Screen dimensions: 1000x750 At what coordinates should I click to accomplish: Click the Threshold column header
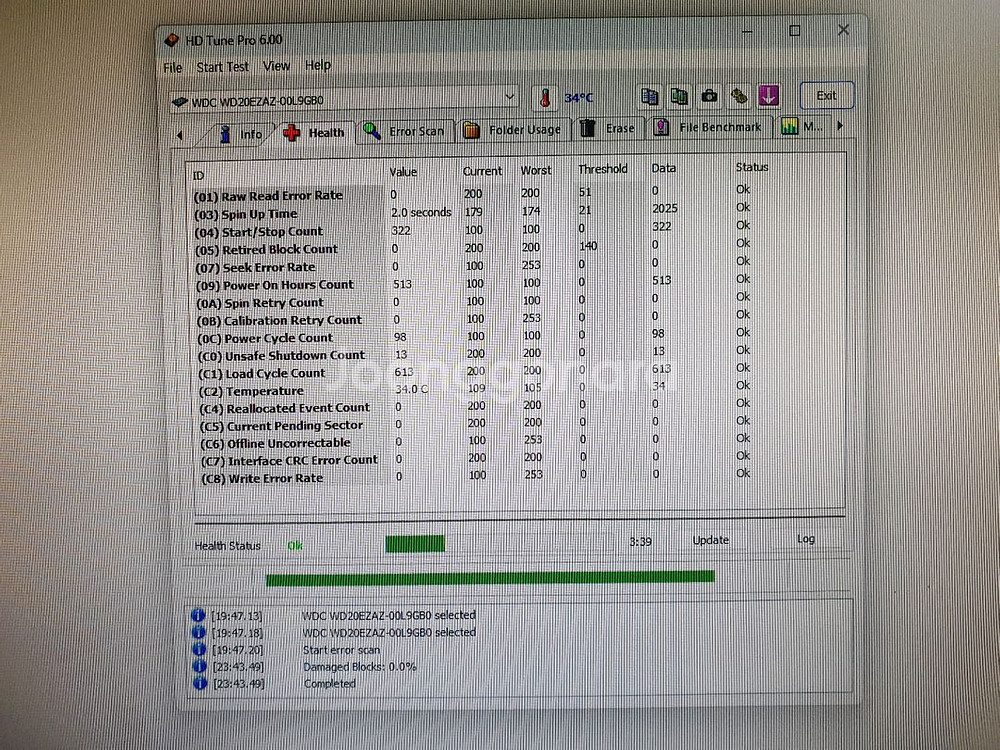[x=603, y=169]
